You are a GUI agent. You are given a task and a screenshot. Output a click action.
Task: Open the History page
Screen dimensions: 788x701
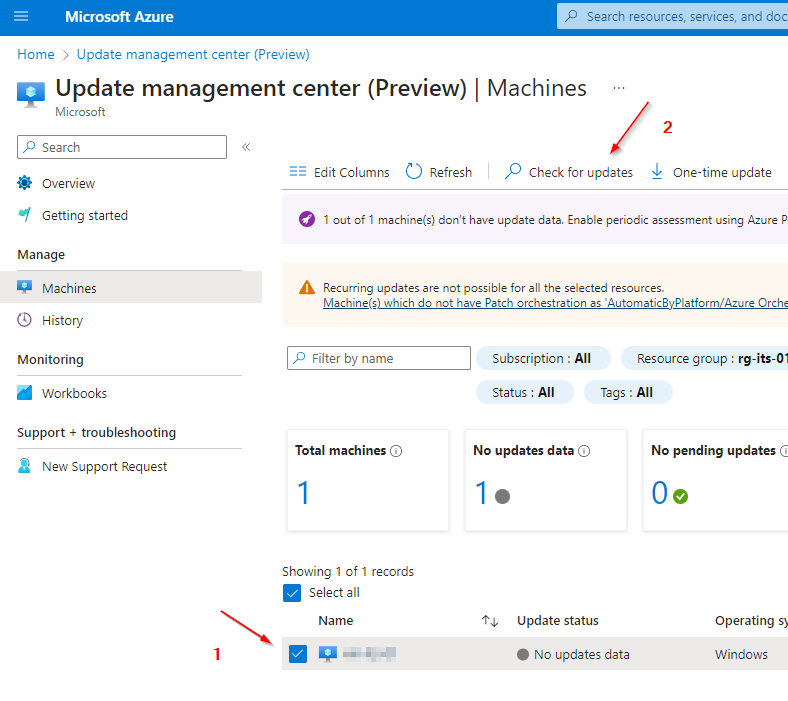[x=62, y=321]
